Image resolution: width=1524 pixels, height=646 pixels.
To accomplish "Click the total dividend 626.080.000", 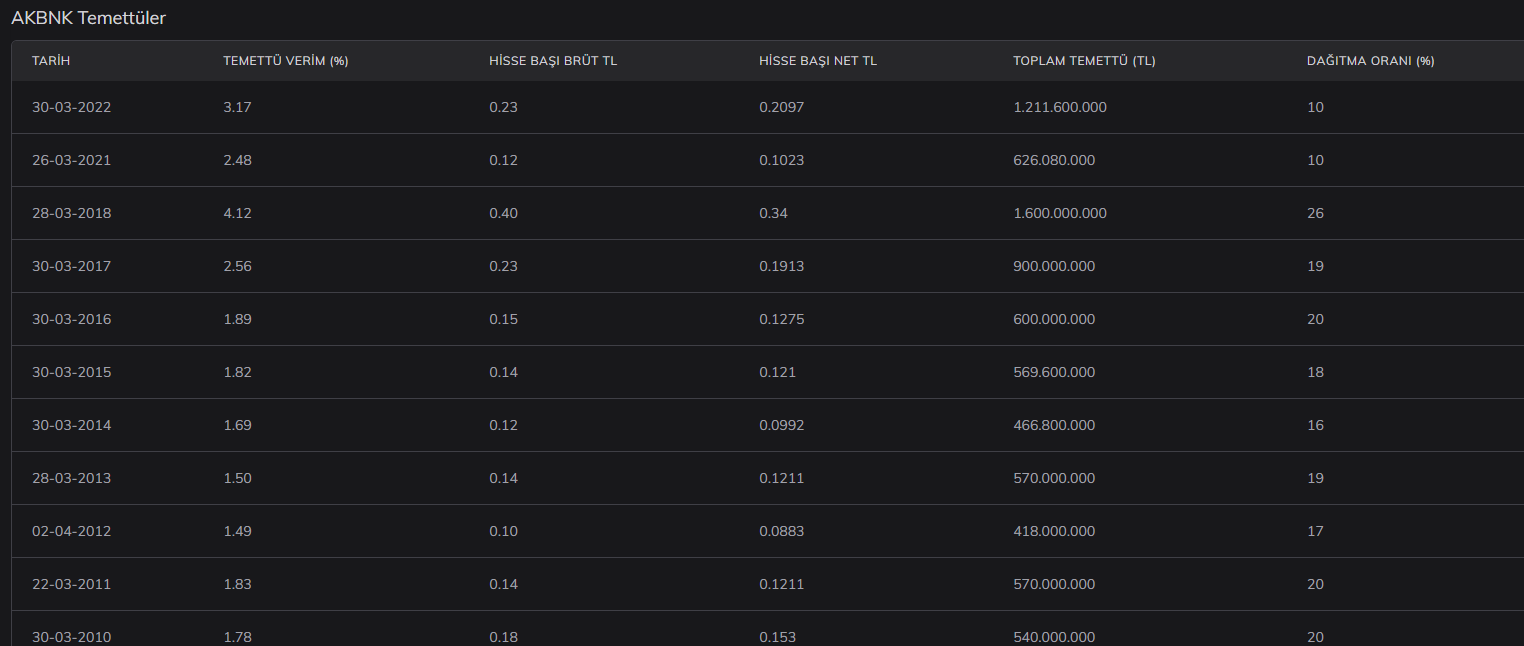I will coord(1054,160).
